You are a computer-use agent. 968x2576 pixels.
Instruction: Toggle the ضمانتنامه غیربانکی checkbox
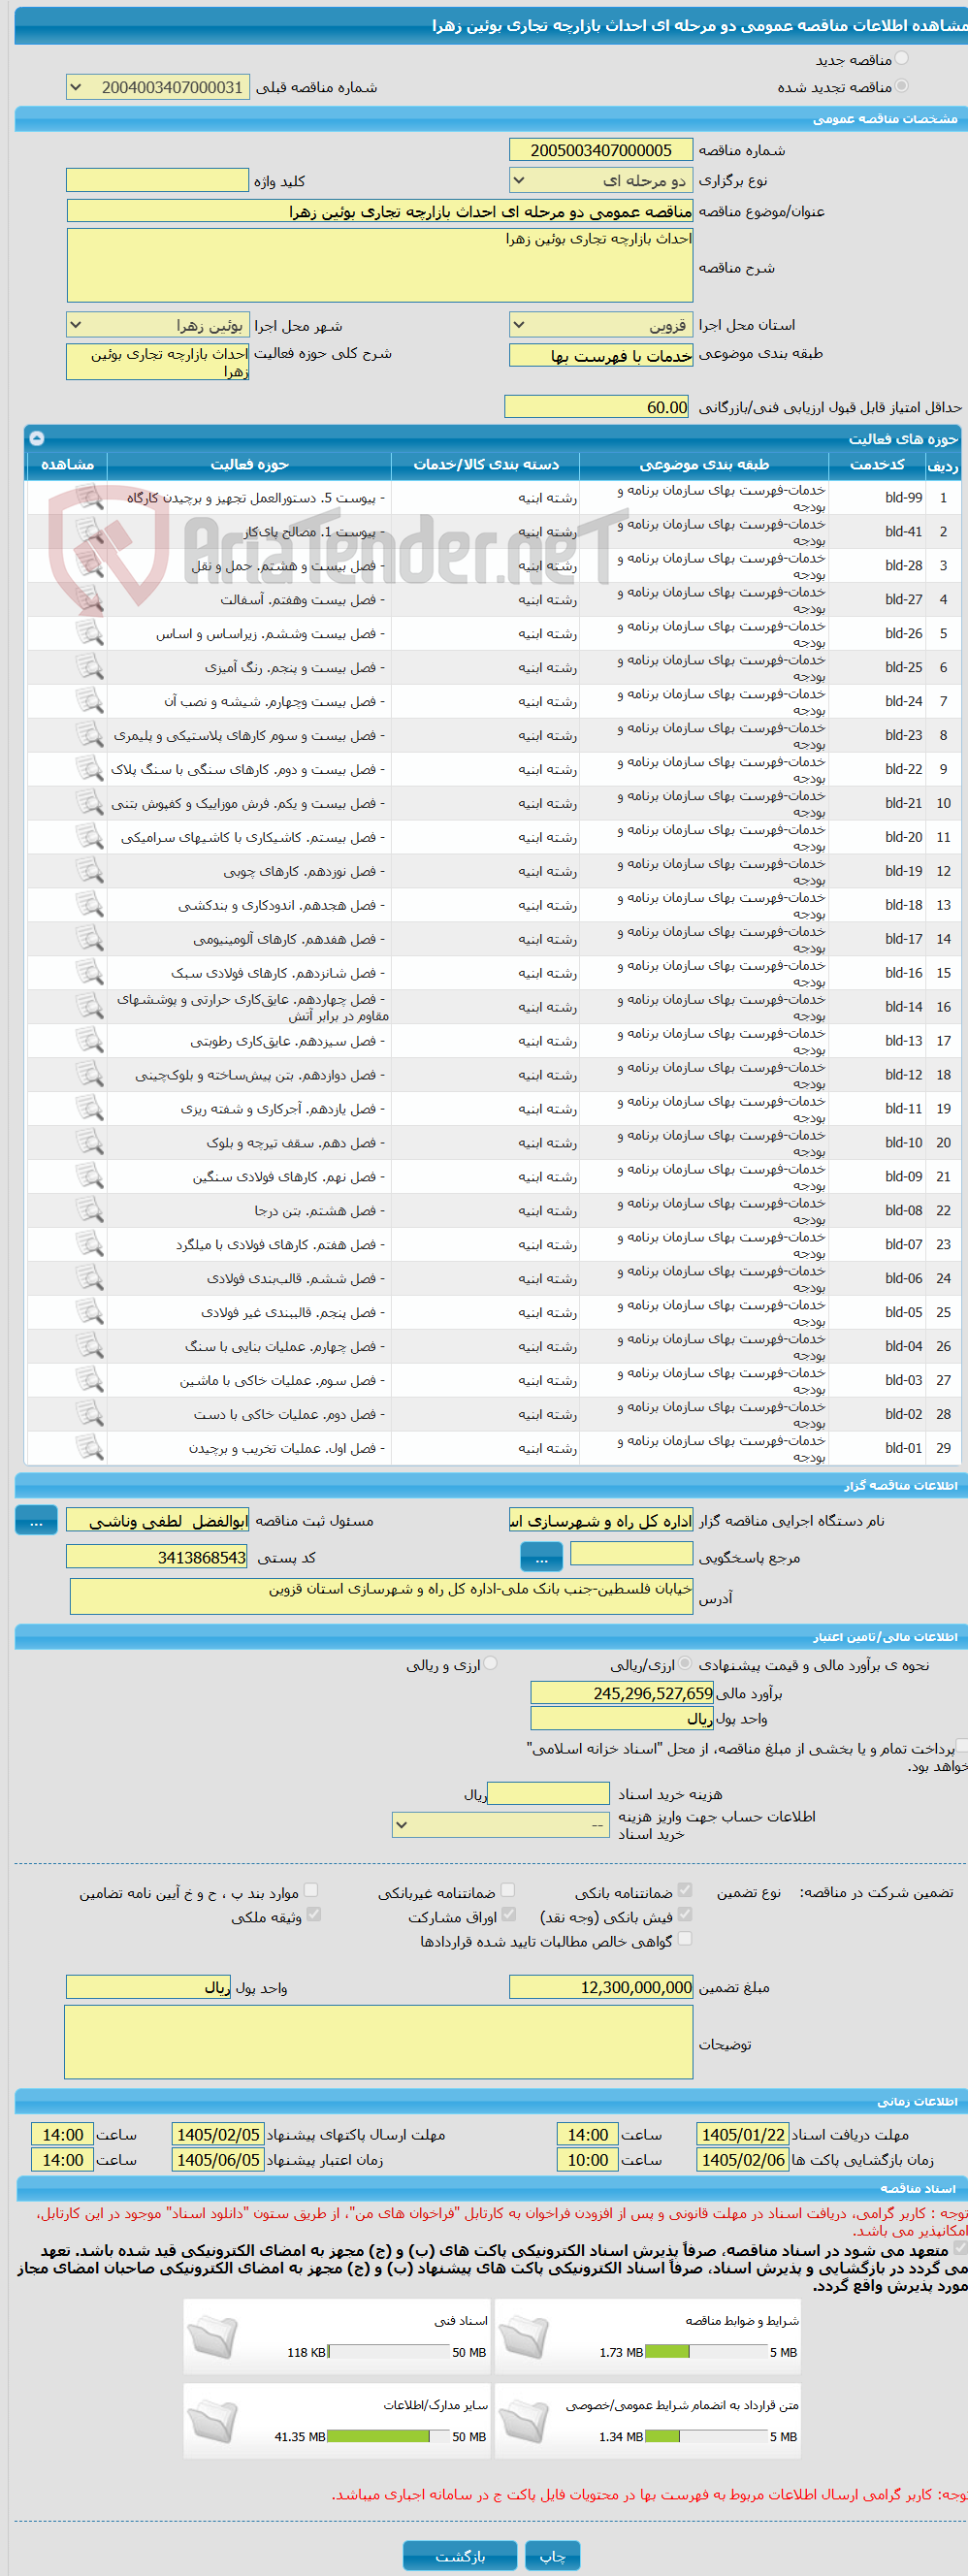508,1890
